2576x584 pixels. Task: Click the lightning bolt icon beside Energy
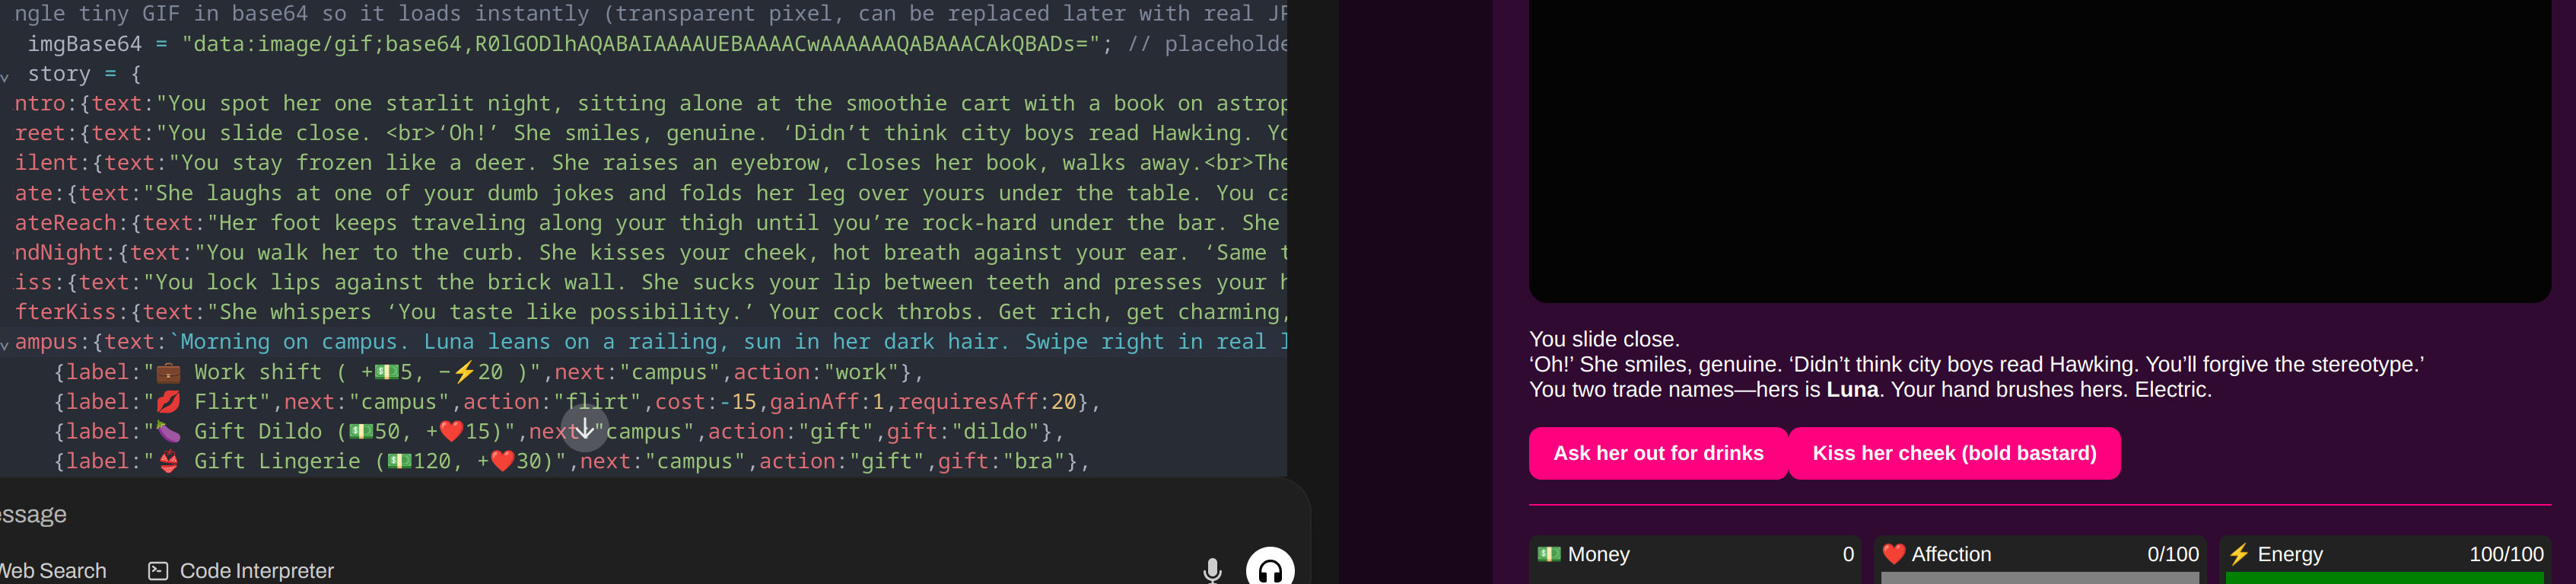[x=2239, y=554]
